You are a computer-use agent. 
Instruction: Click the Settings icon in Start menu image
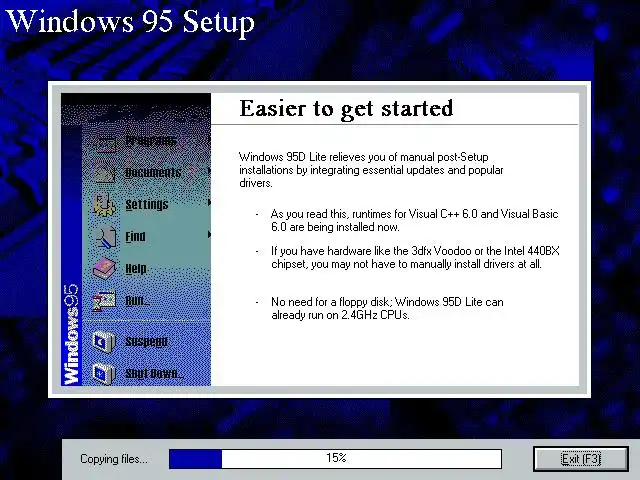(x=104, y=204)
